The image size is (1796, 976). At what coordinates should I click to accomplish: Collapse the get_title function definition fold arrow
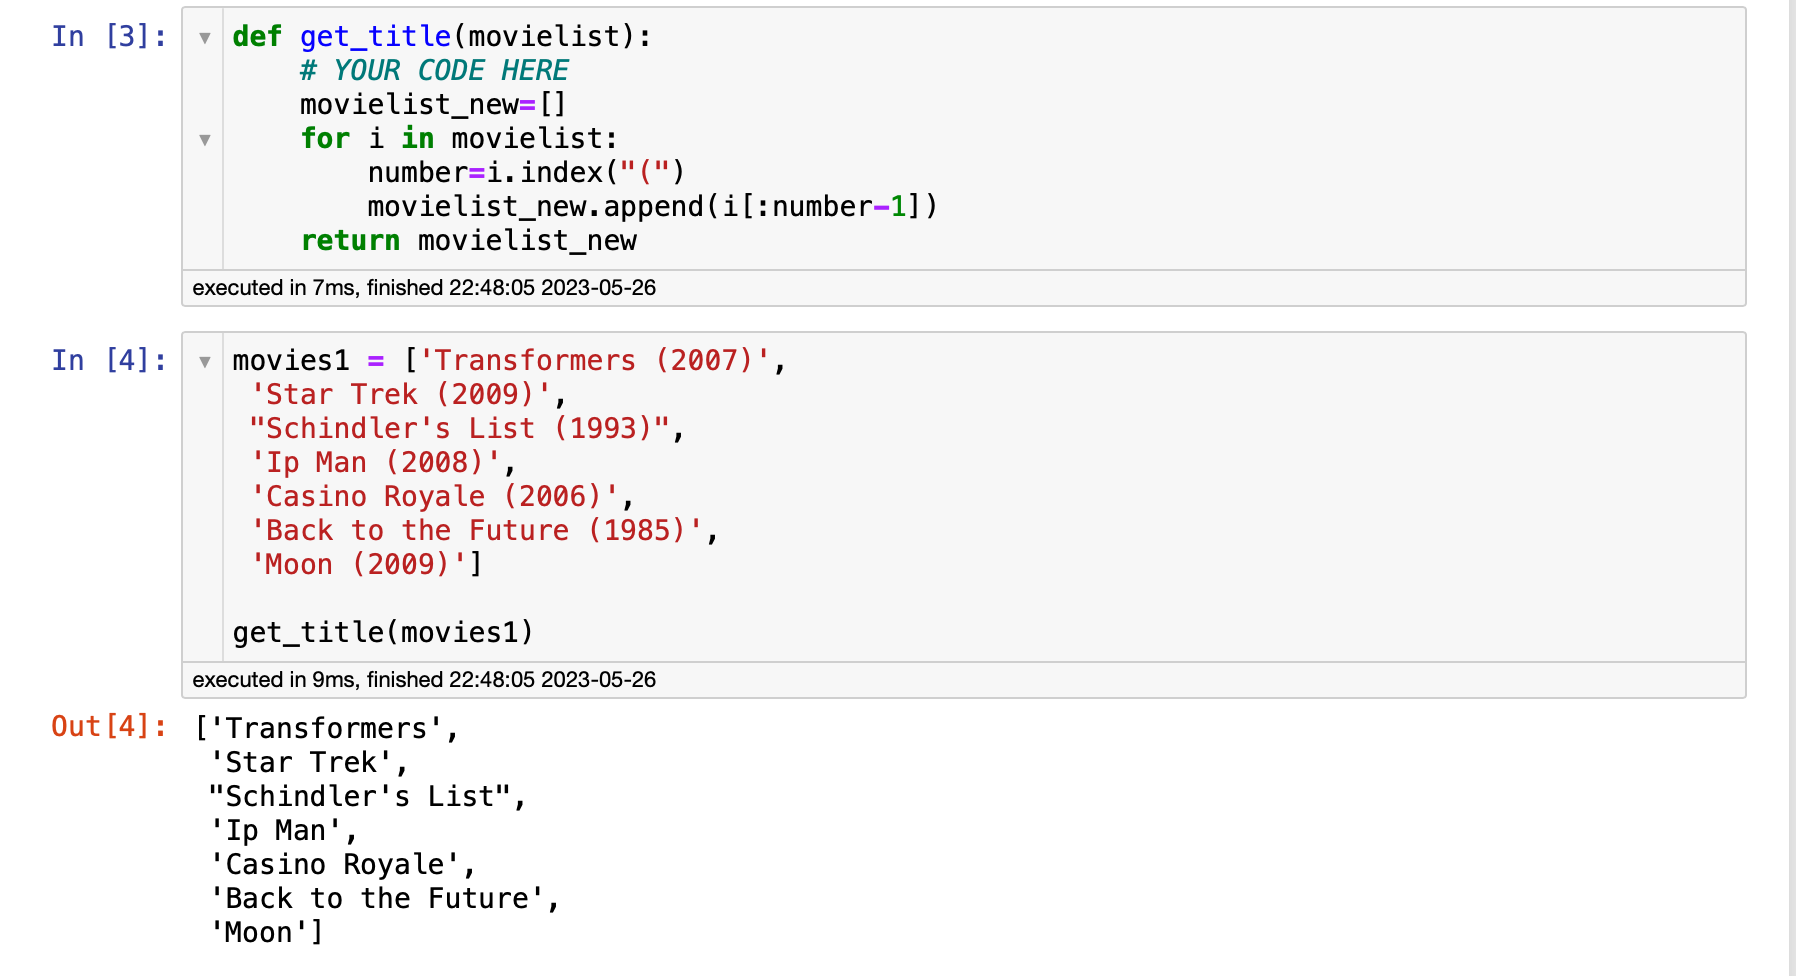tap(204, 38)
